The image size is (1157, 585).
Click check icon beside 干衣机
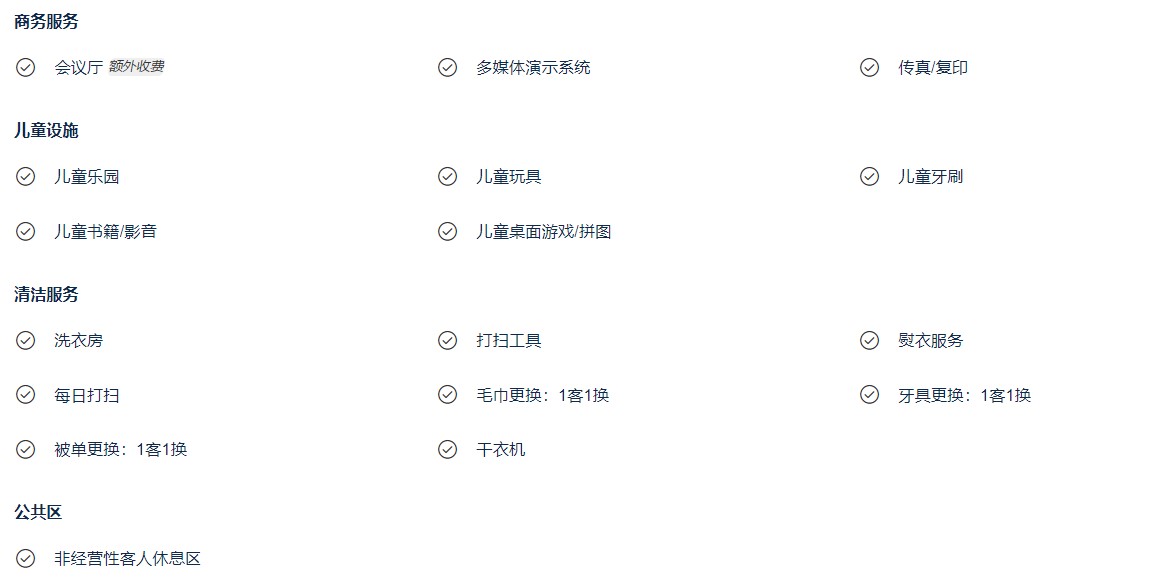pos(447,449)
